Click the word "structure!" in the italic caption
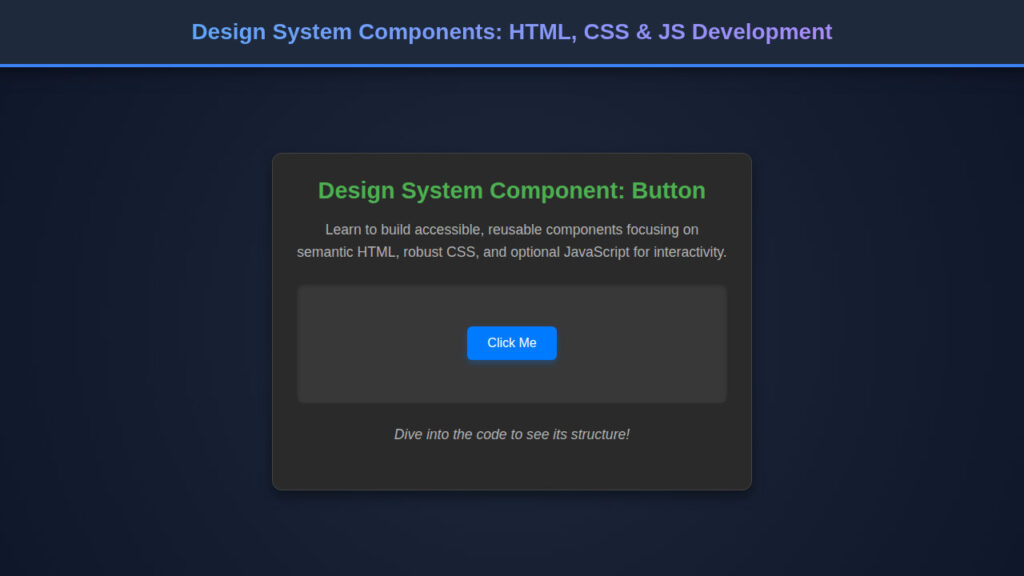1024x576 pixels. point(598,434)
